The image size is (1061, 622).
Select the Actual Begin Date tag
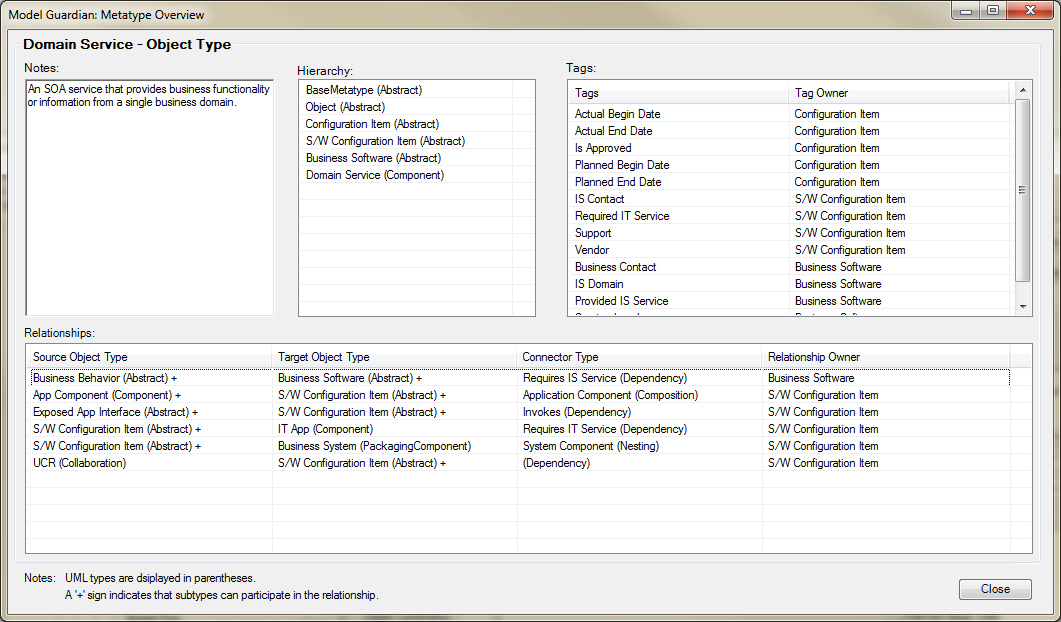[617, 114]
